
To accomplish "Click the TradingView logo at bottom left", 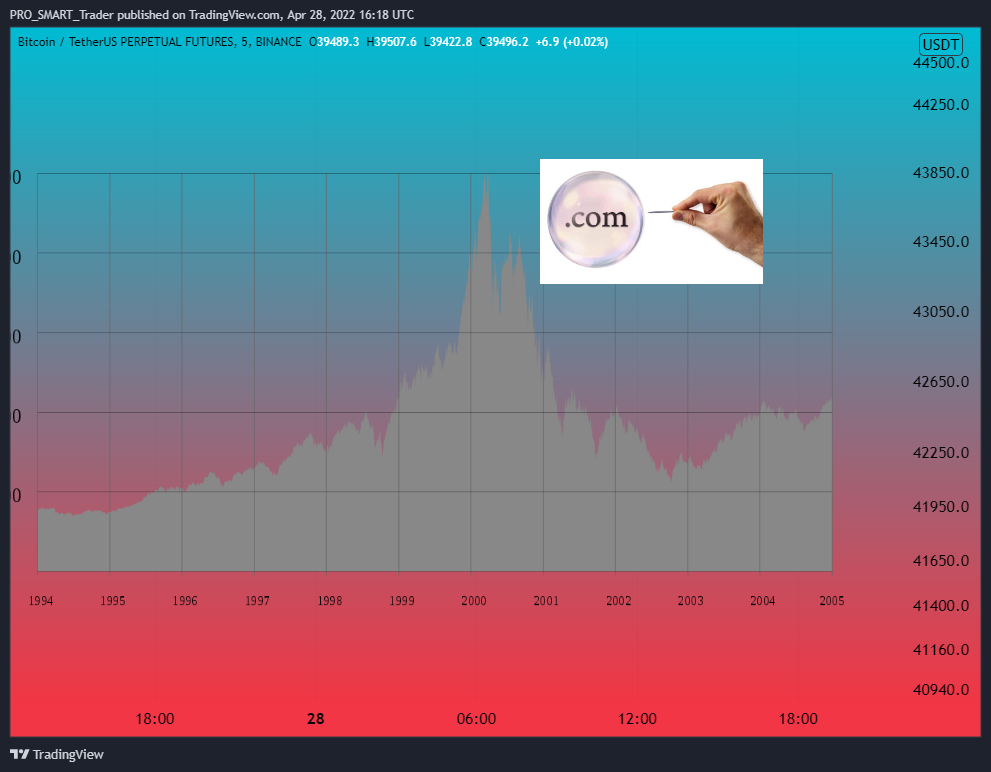I will (57, 754).
